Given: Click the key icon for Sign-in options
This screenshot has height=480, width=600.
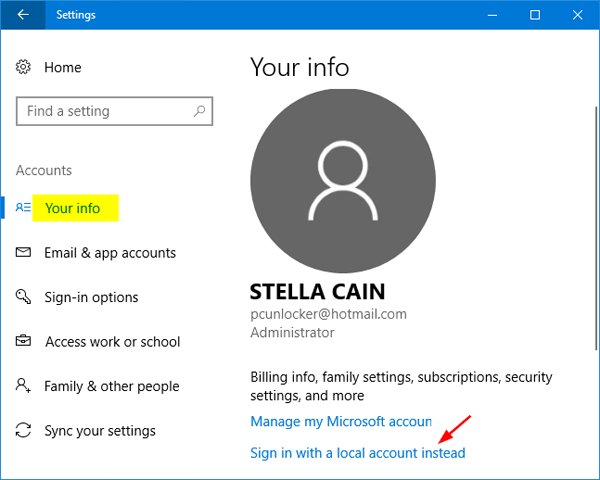Looking at the screenshot, I should click(24, 297).
